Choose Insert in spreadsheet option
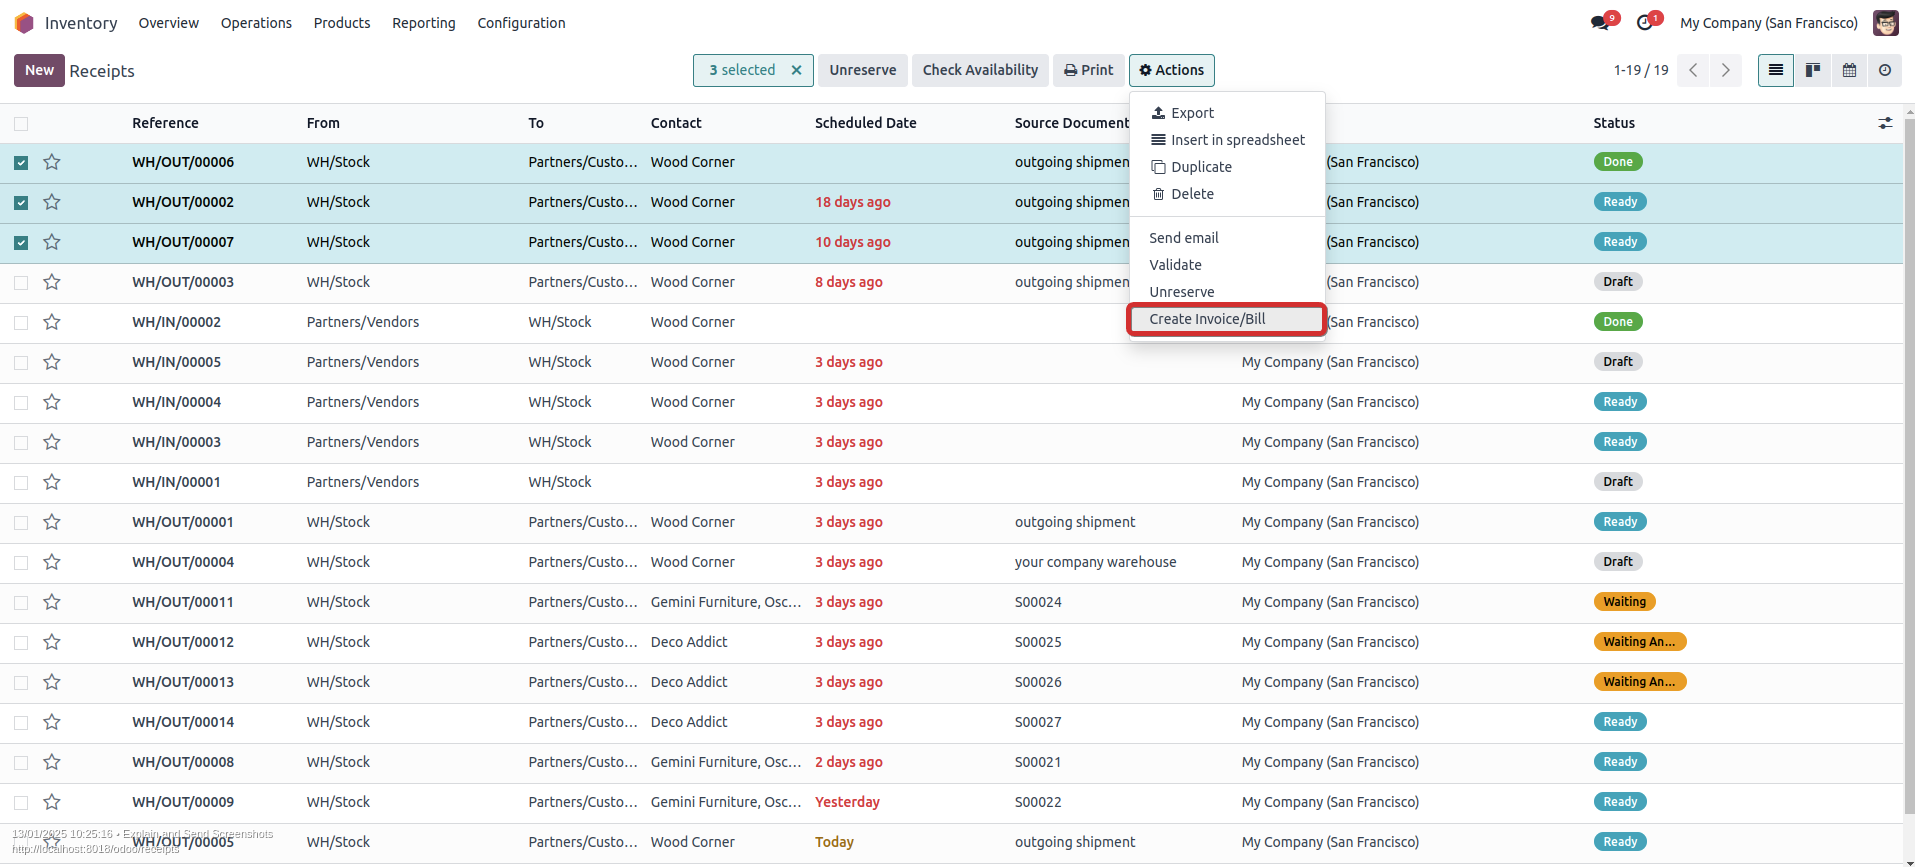The image size is (1915, 867). coord(1237,140)
